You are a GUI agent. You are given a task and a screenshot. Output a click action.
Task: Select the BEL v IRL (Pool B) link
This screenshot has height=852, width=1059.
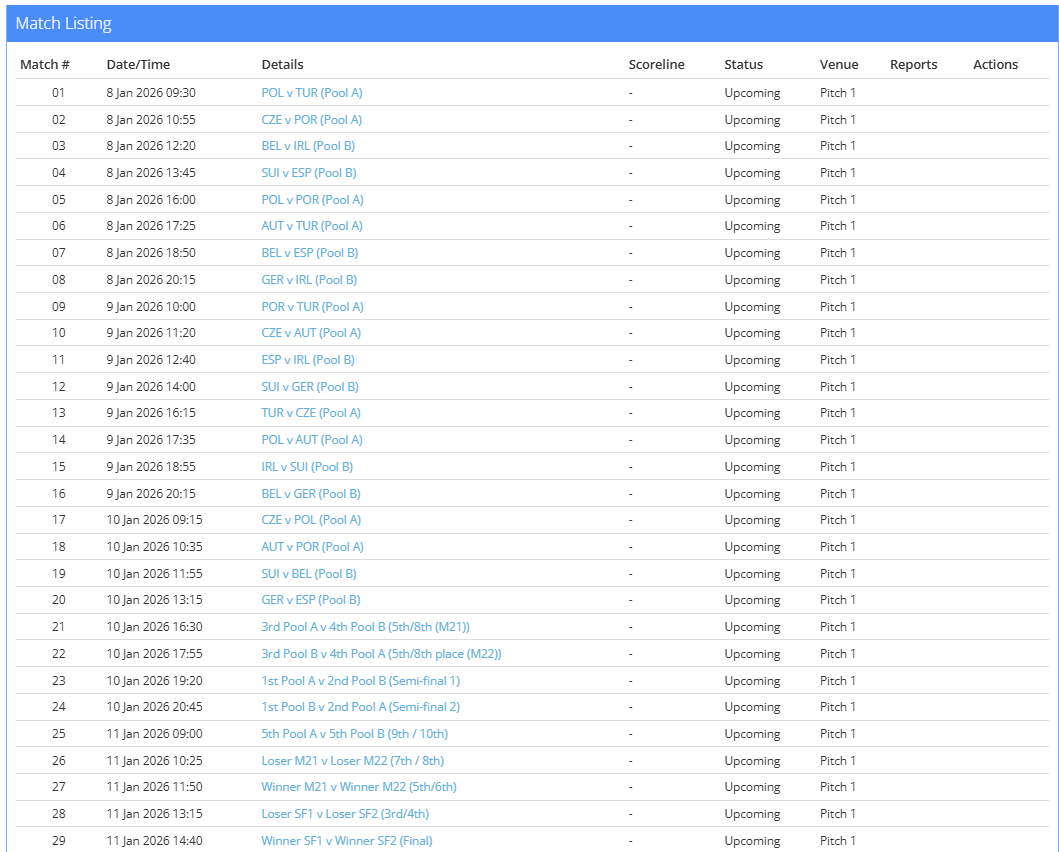click(308, 146)
